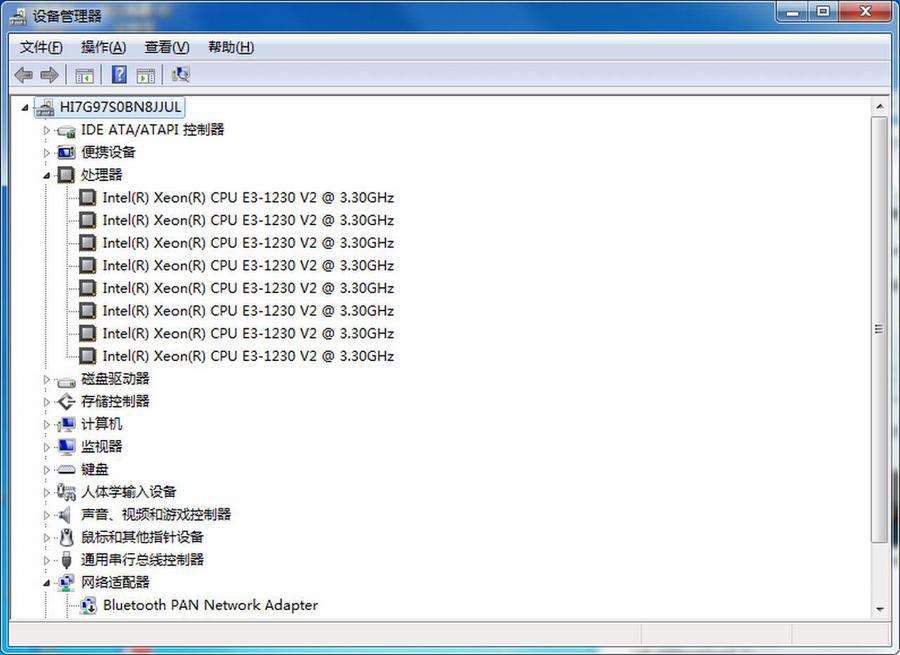Click the 声音、视频和游戏控制器 speaker icon
The image size is (900, 655).
[65, 515]
